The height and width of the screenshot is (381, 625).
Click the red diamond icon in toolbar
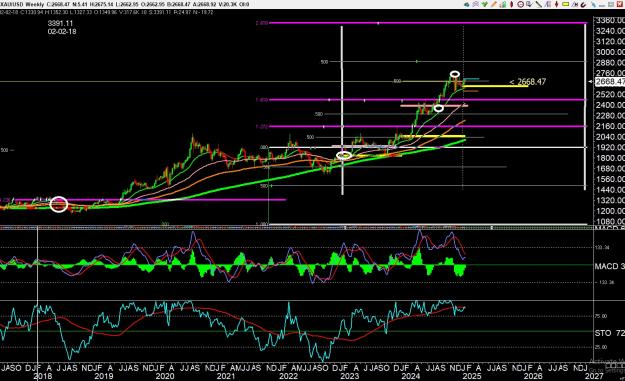point(511,4)
